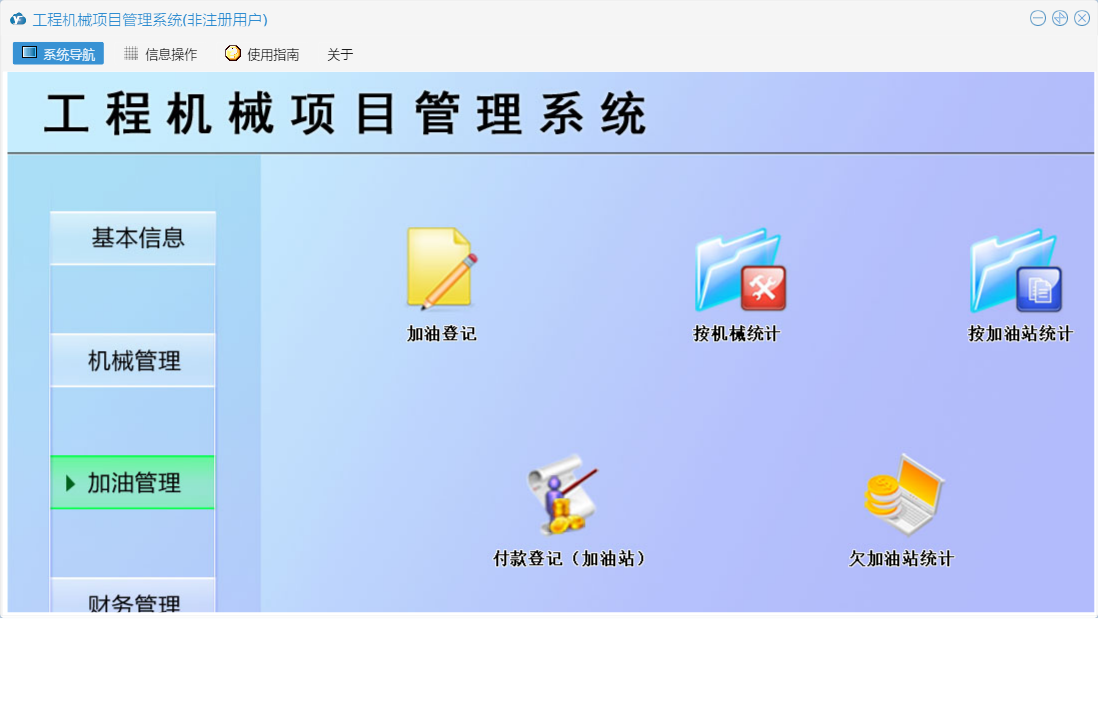Open the 按加油站统计 folder icon
The image size is (1098, 719).
(1016, 270)
